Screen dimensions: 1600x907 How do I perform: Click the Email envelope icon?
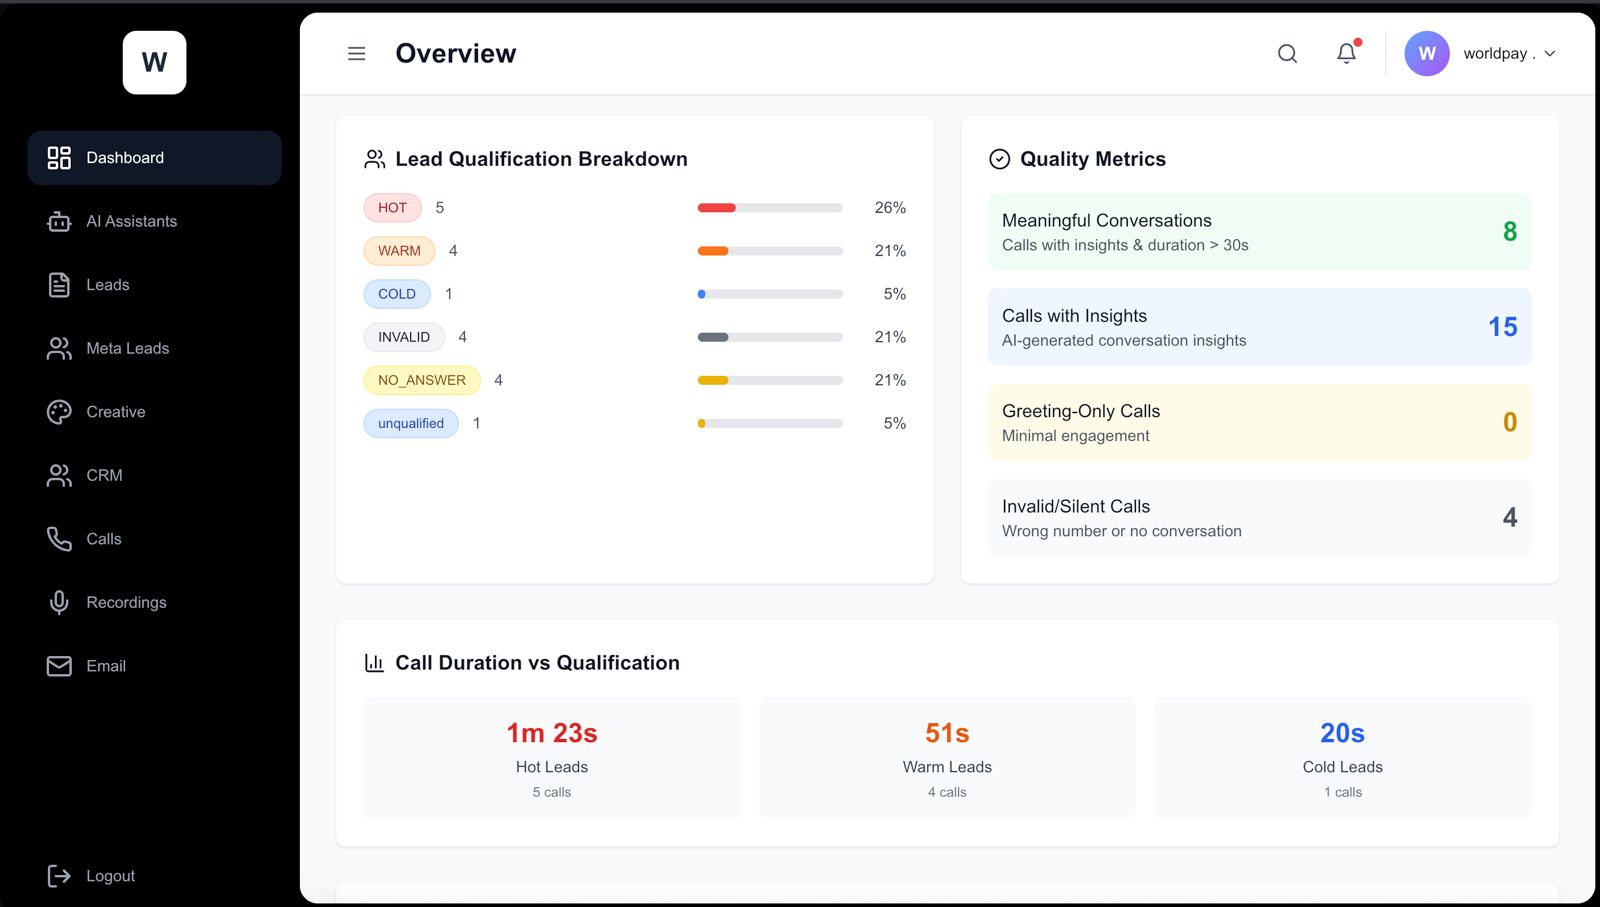pyautogui.click(x=59, y=666)
